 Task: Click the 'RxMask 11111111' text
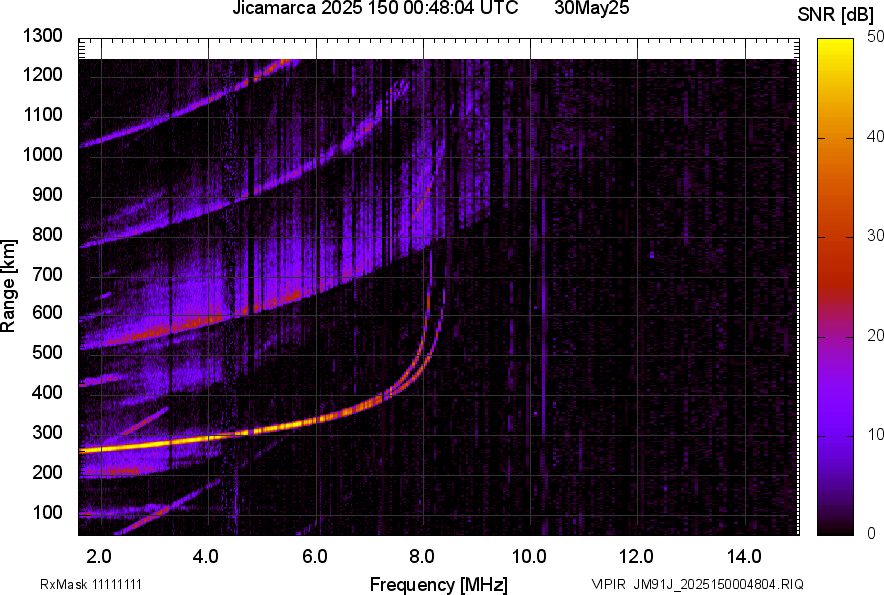[90, 584]
